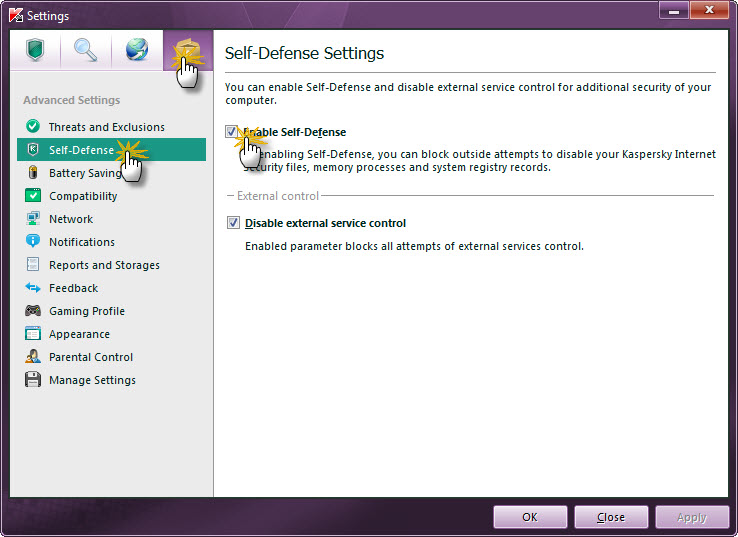Screen dimensions: 738x537
Task: Open Parental Control settings
Action: 112,357
